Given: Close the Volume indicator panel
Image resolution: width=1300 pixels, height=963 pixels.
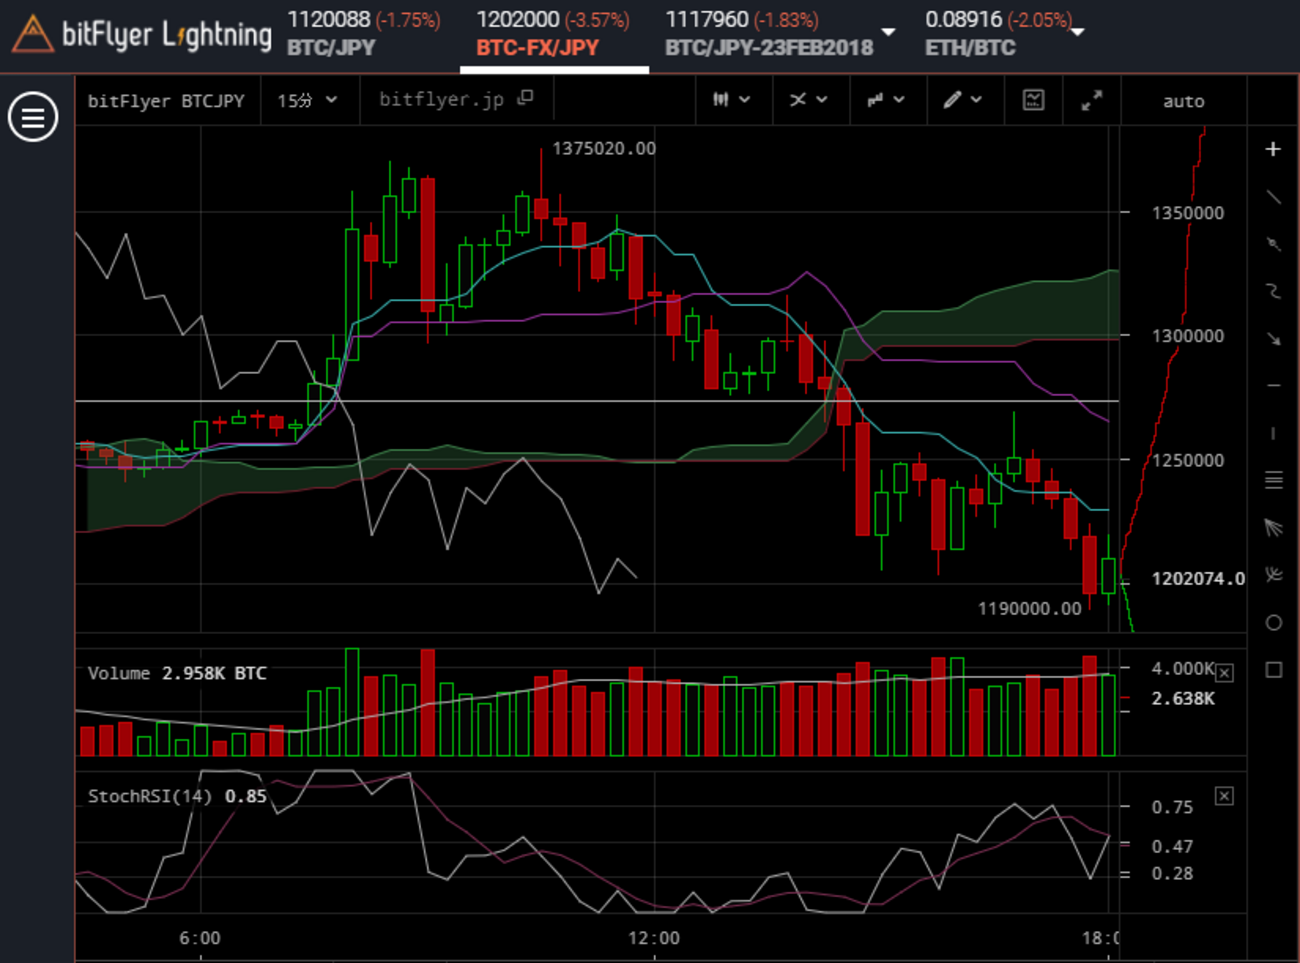Looking at the screenshot, I should point(1224,673).
